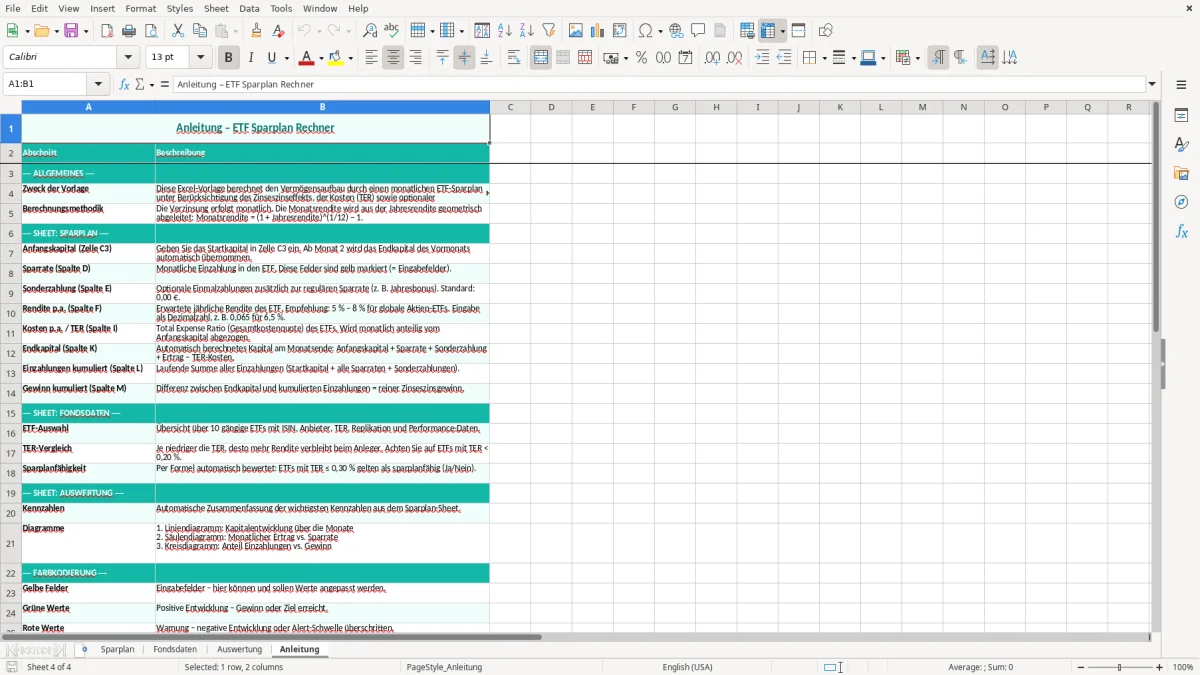Switch to the Fondsdaten sheet tab
1200x675 pixels.
(x=175, y=649)
